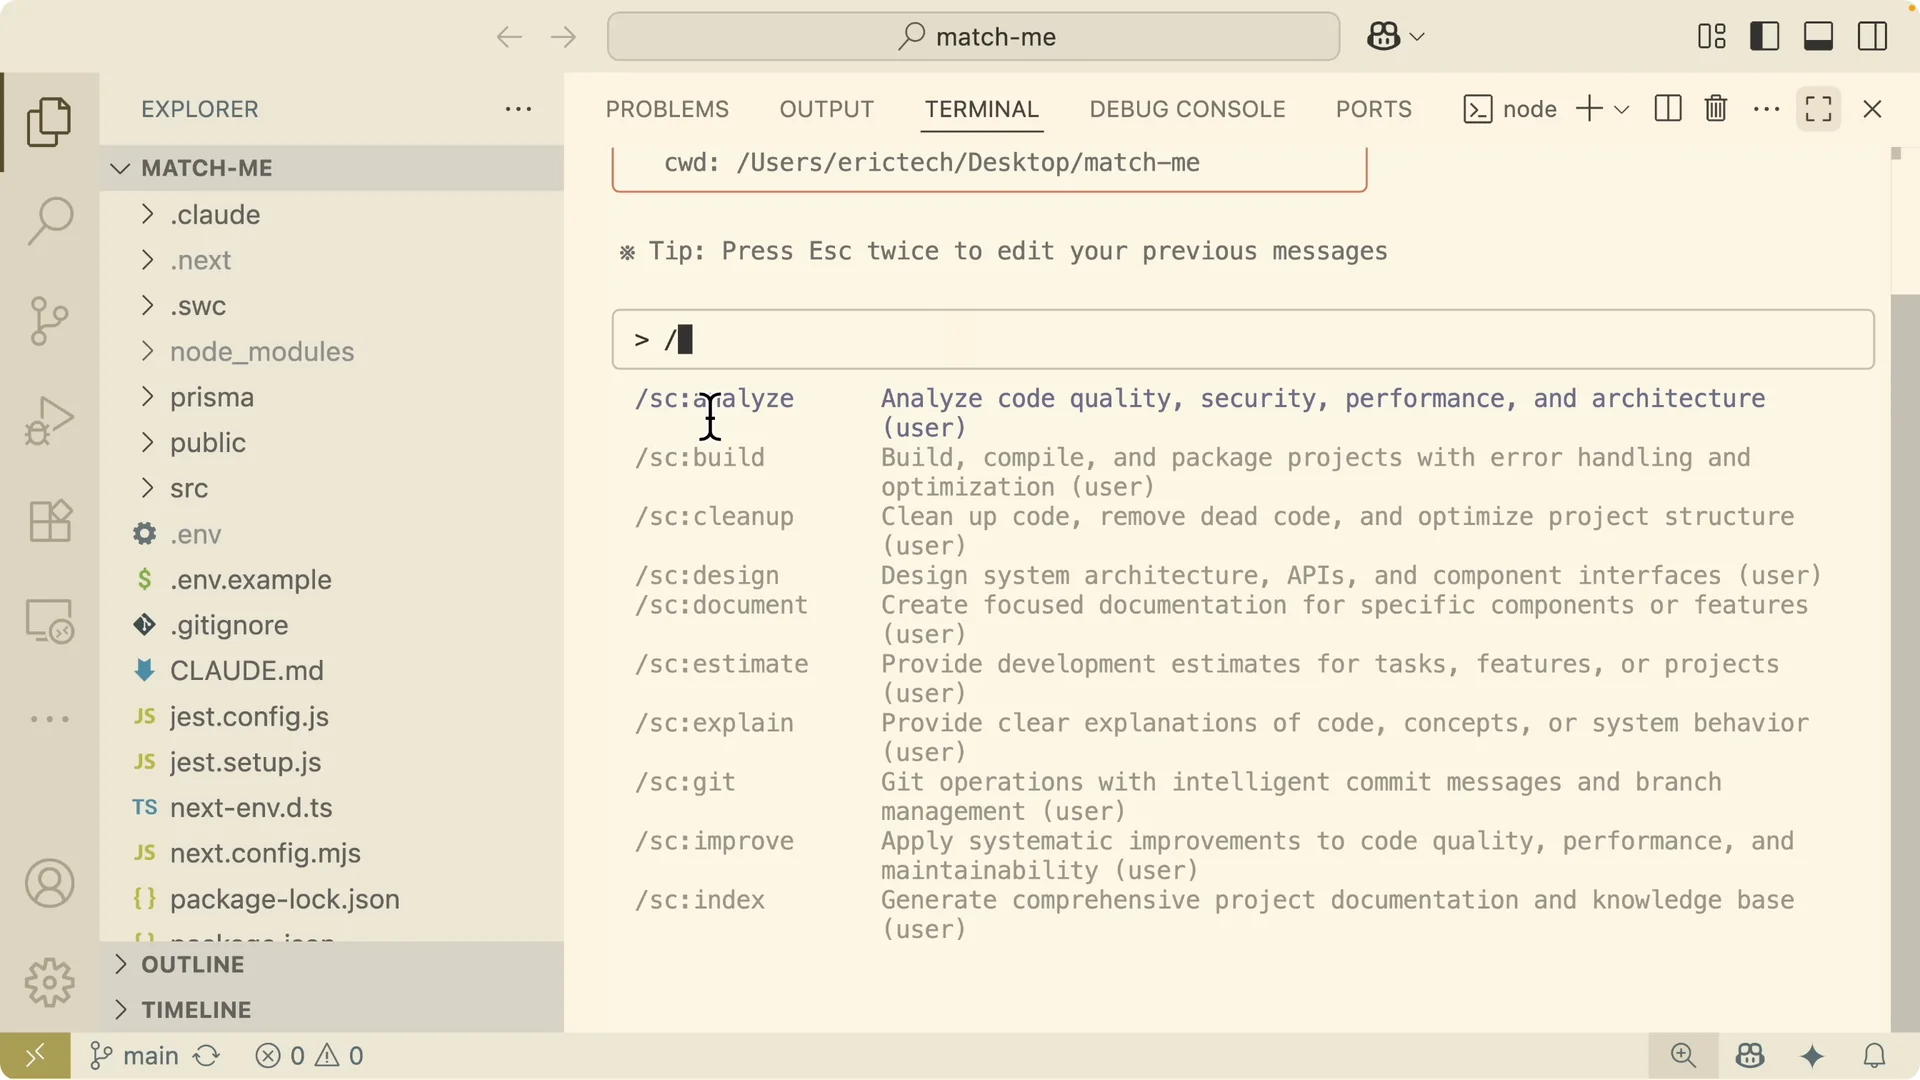1920x1080 pixels.
Task: Expand the public folder
Action: tap(332, 443)
